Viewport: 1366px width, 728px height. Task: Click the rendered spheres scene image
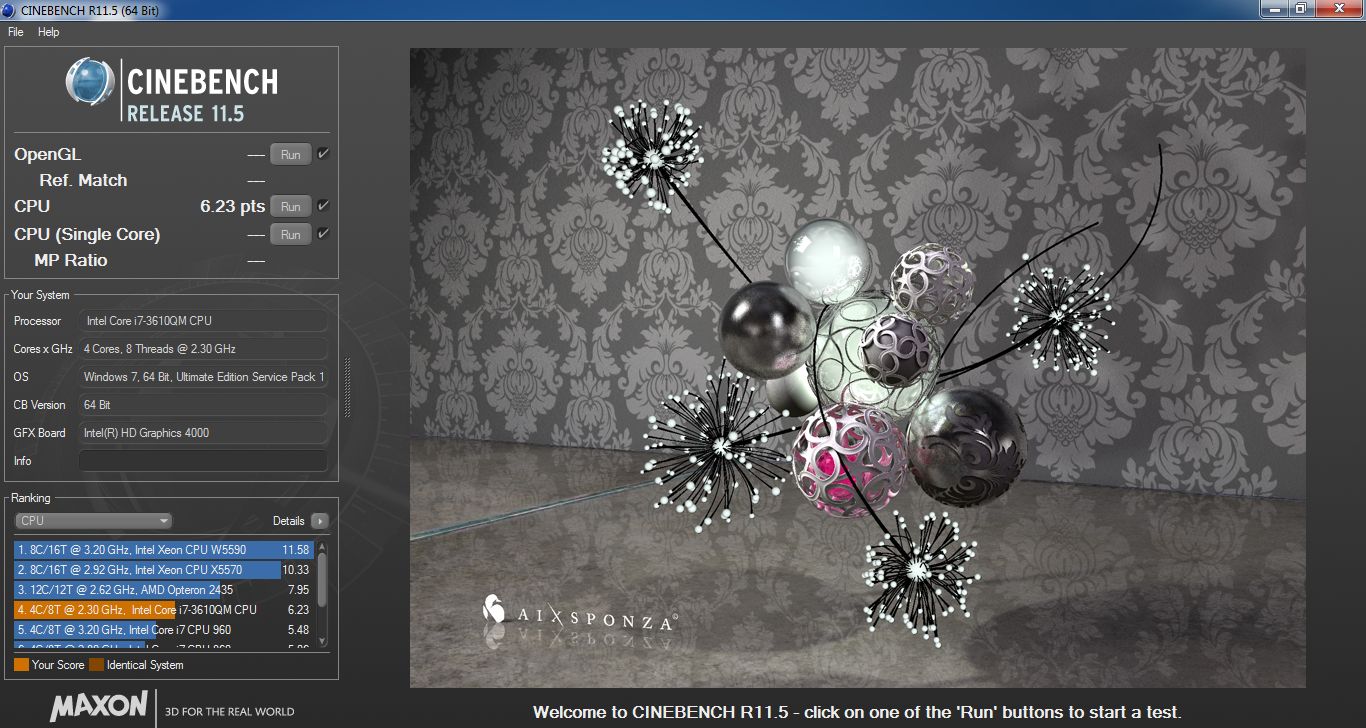[858, 368]
